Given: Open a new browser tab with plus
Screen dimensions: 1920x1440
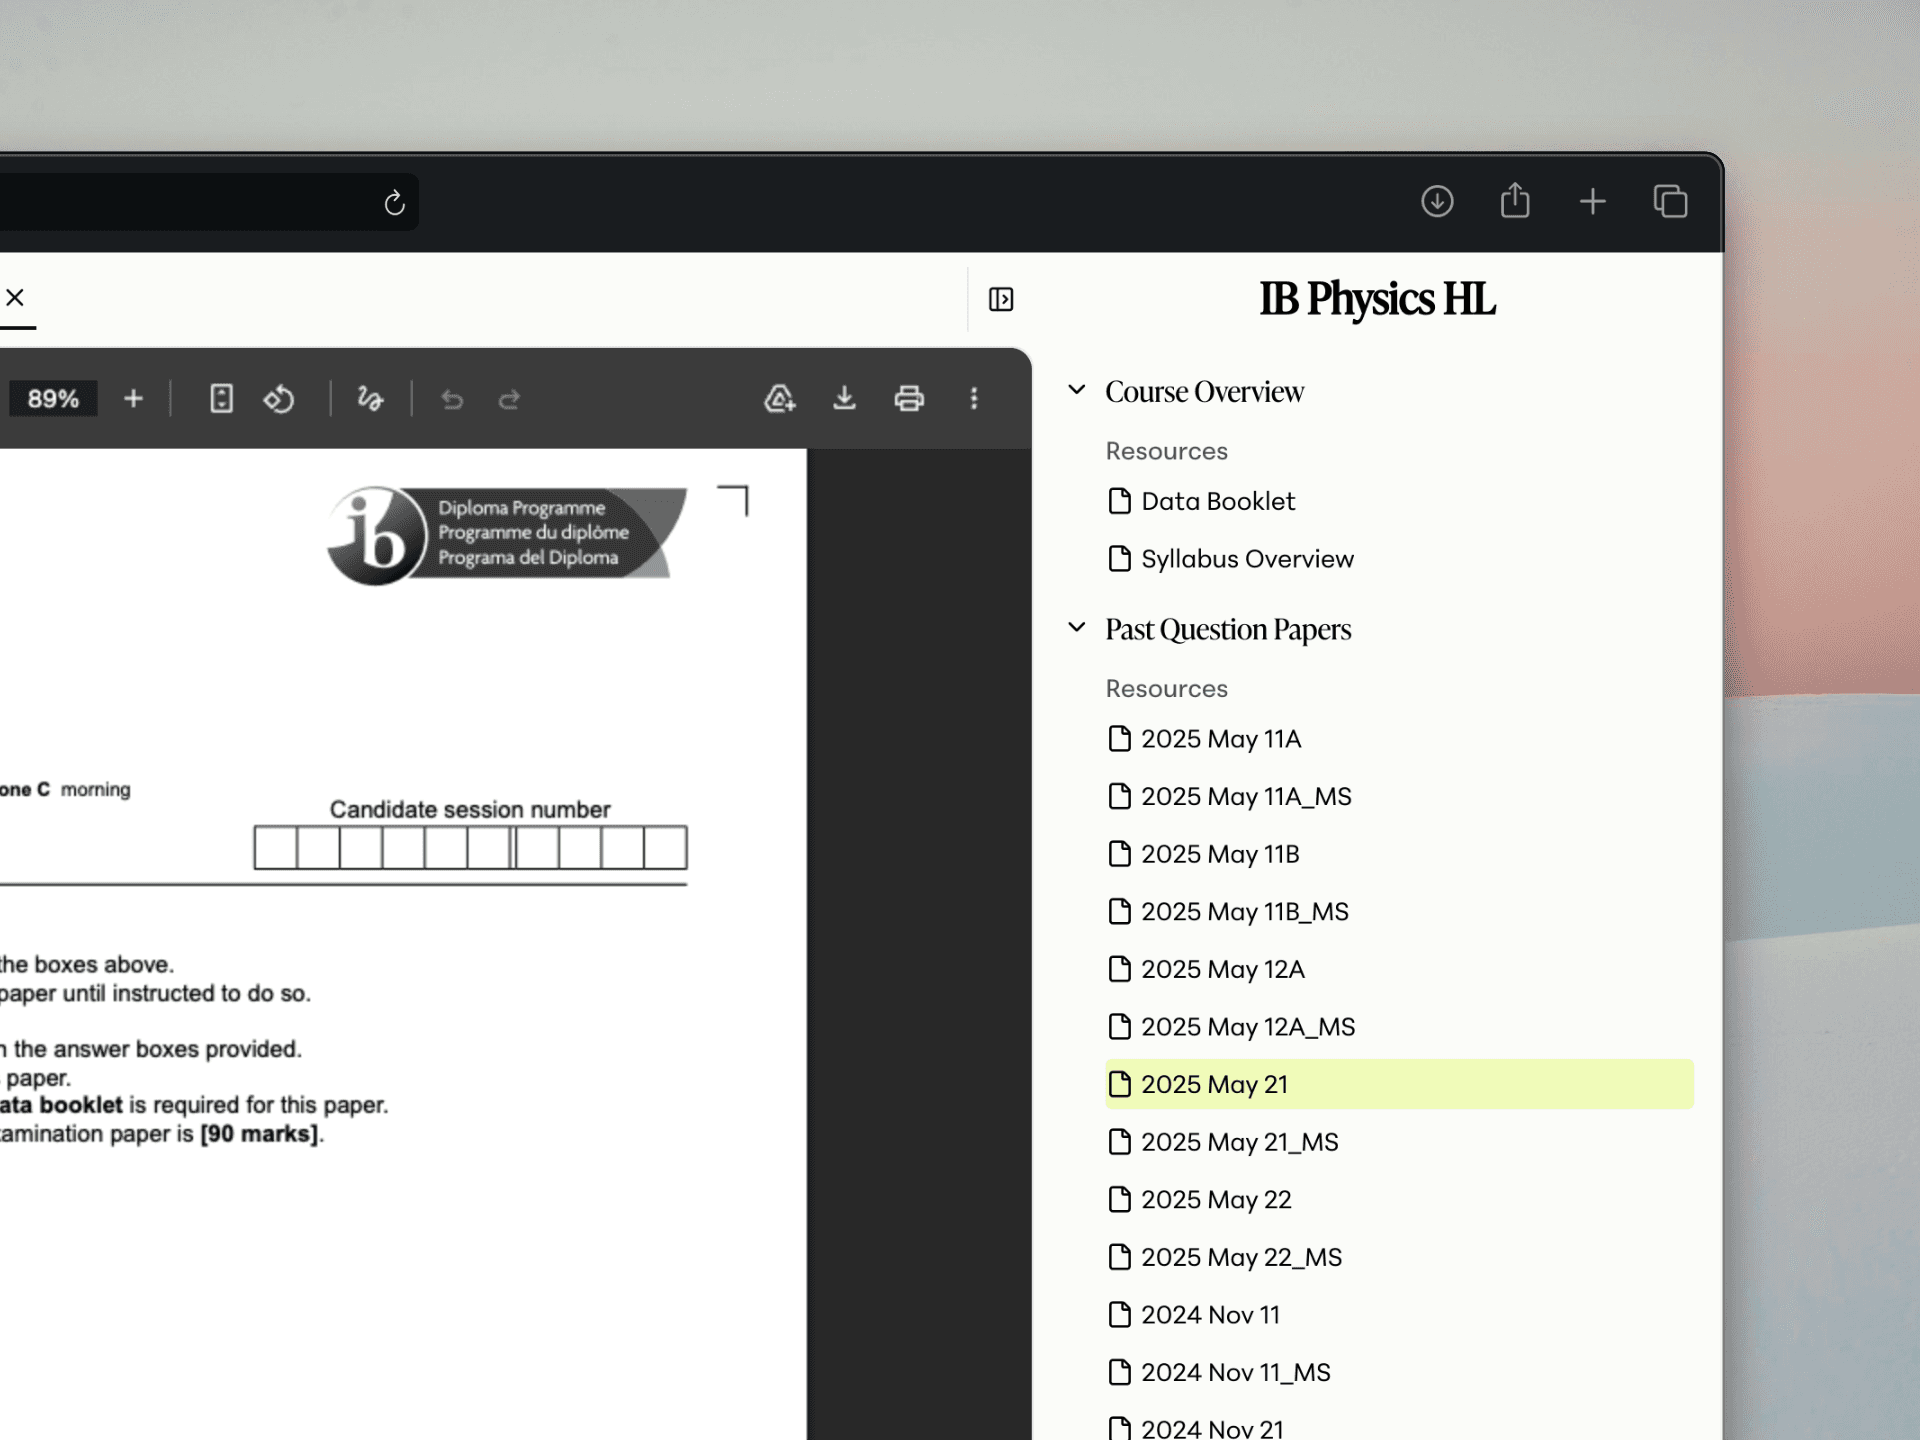Looking at the screenshot, I should (x=1593, y=202).
